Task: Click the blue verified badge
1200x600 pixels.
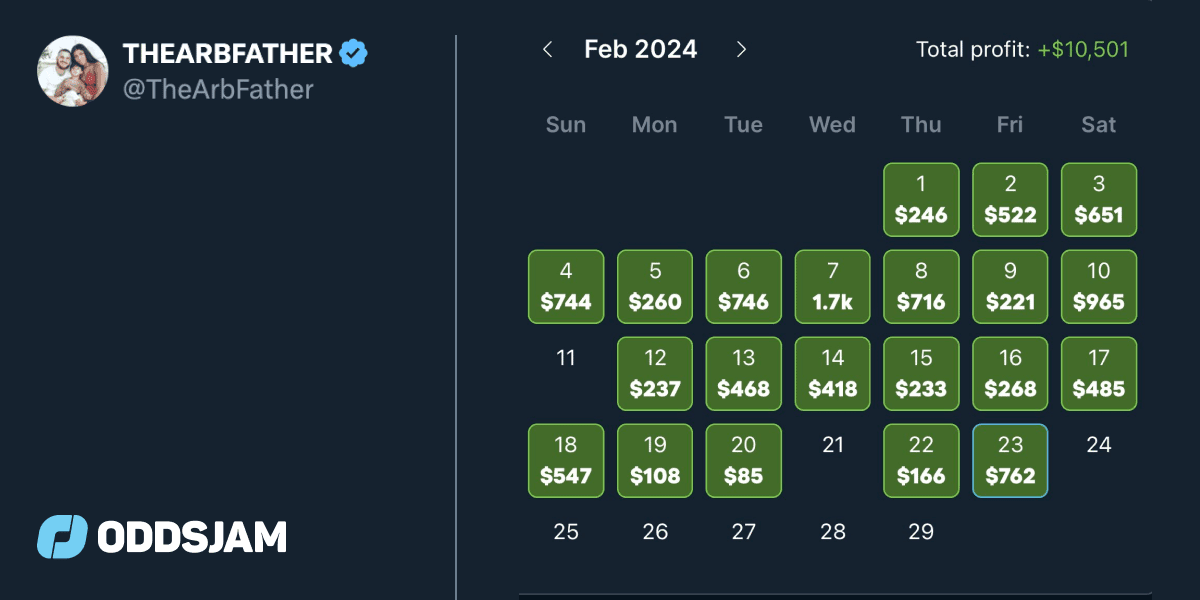Action: click(x=353, y=53)
